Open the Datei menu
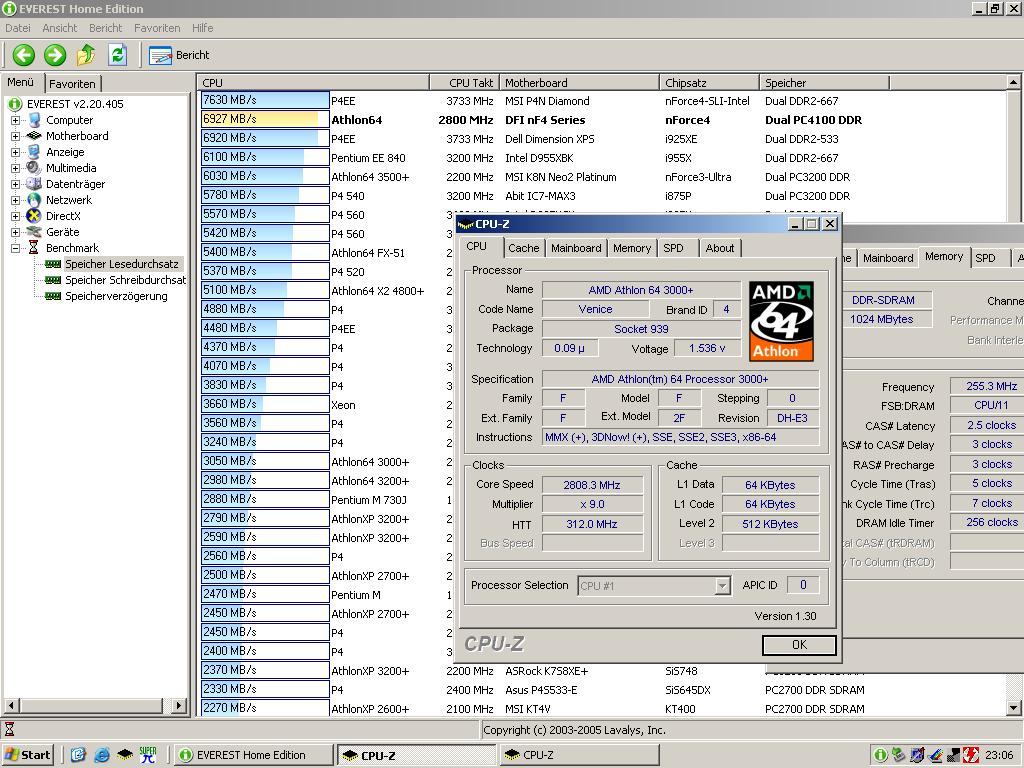Image resolution: width=1024 pixels, height=768 pixels. click(x=18, y=28)
